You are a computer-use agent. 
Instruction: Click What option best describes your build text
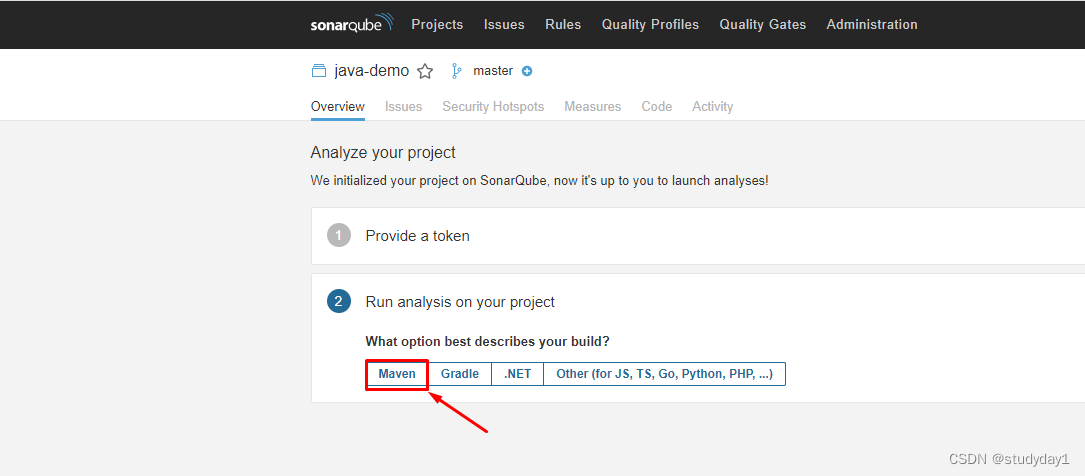pos(487,342)
